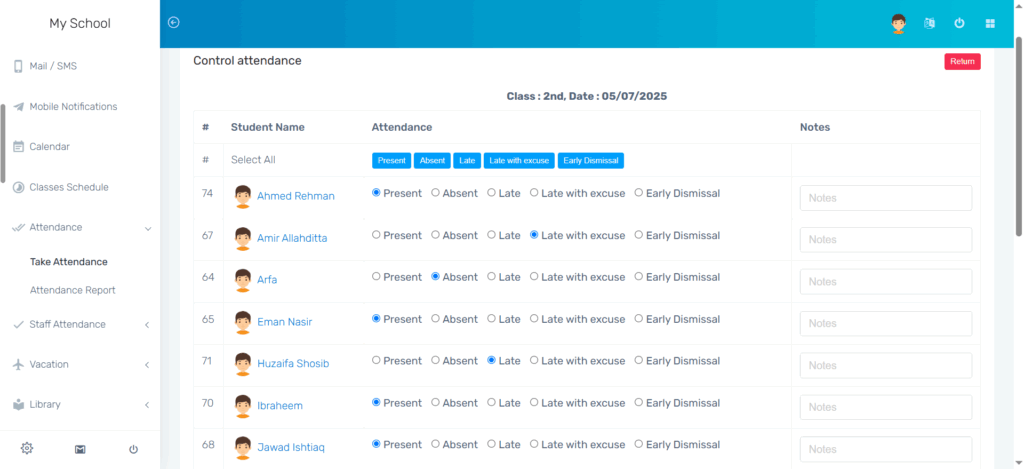
Task: Open Attendance Report from sidebar
Action: [x=72, y=290]
